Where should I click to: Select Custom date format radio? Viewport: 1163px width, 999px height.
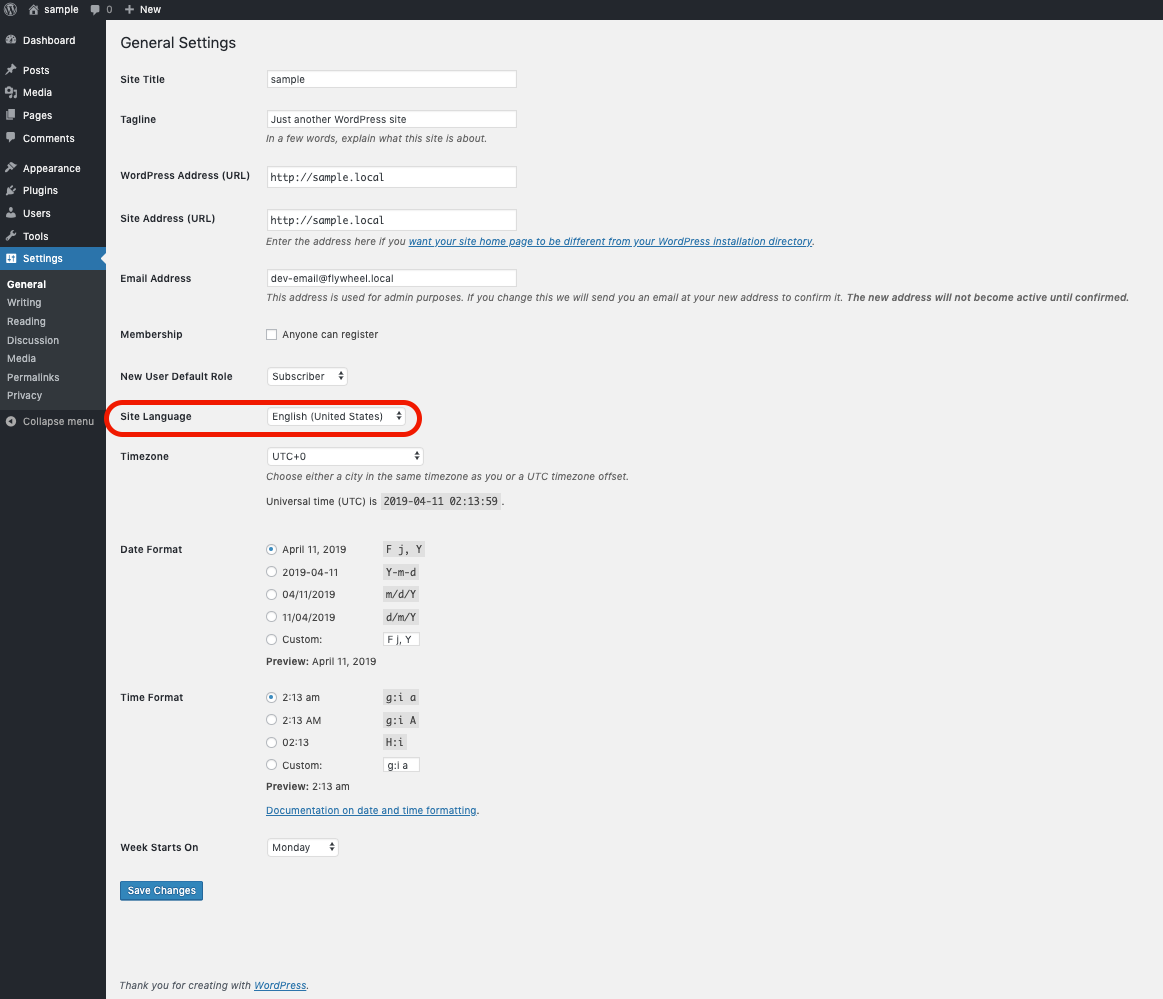(x=271, y=639)
